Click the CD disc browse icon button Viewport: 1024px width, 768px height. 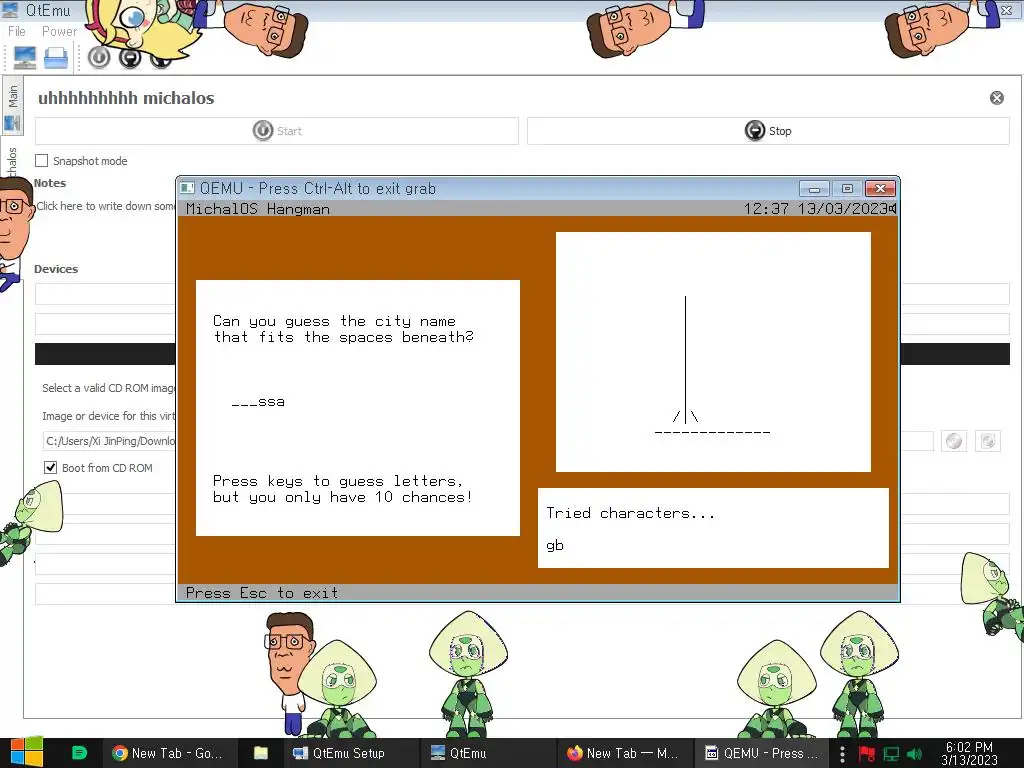pyautogui.click(x=954, y=441)
